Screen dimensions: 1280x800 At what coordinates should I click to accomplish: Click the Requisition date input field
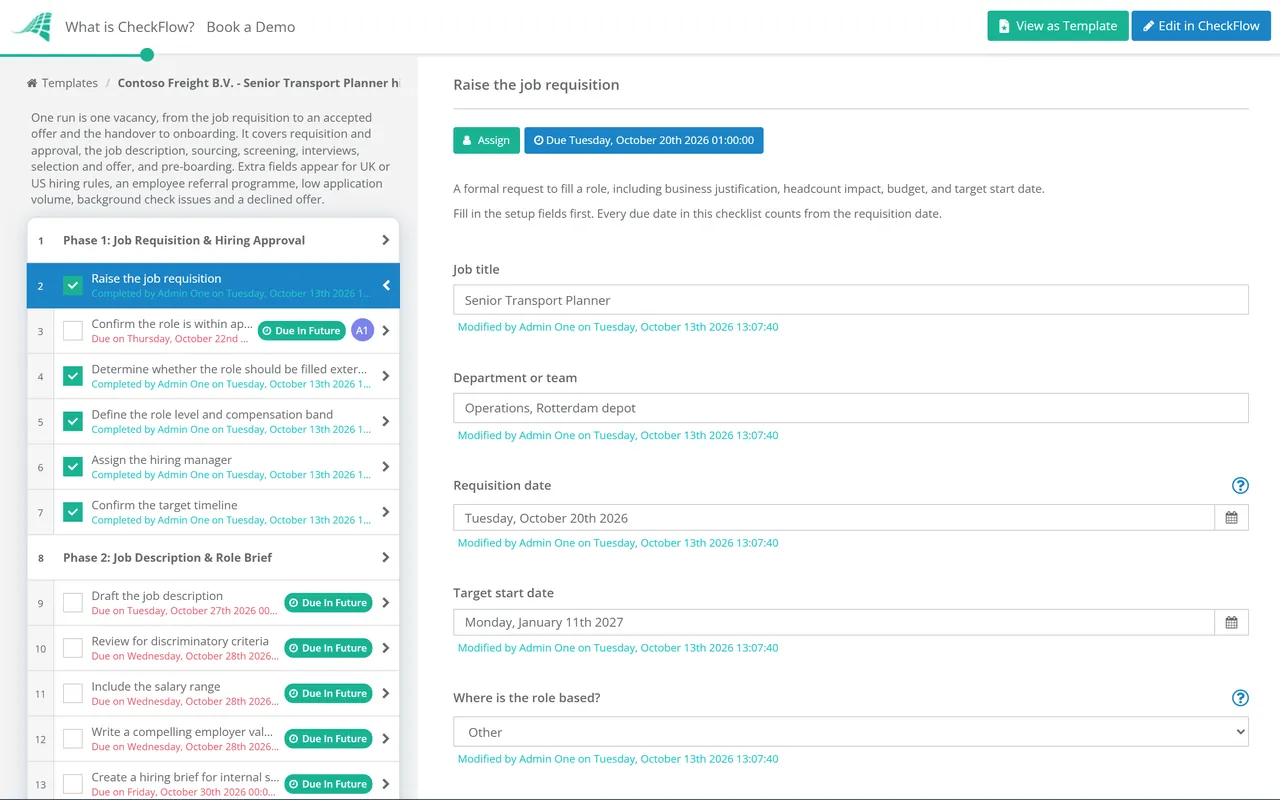tap(834, 518)
